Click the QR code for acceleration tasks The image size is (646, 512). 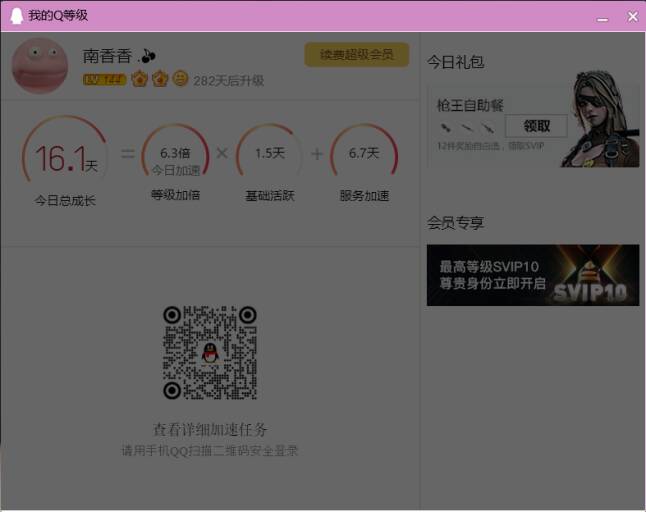[210, 353]
